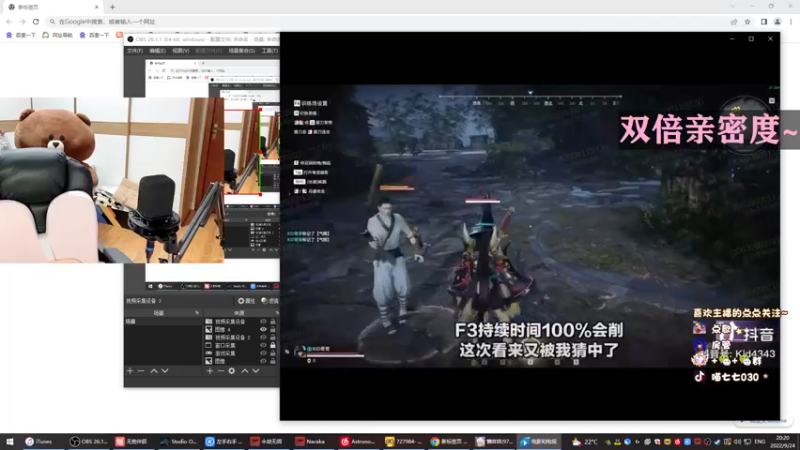Select the 场景 entry in scenes list
Screen dimensions: 800x450
(x=163, y=321)
